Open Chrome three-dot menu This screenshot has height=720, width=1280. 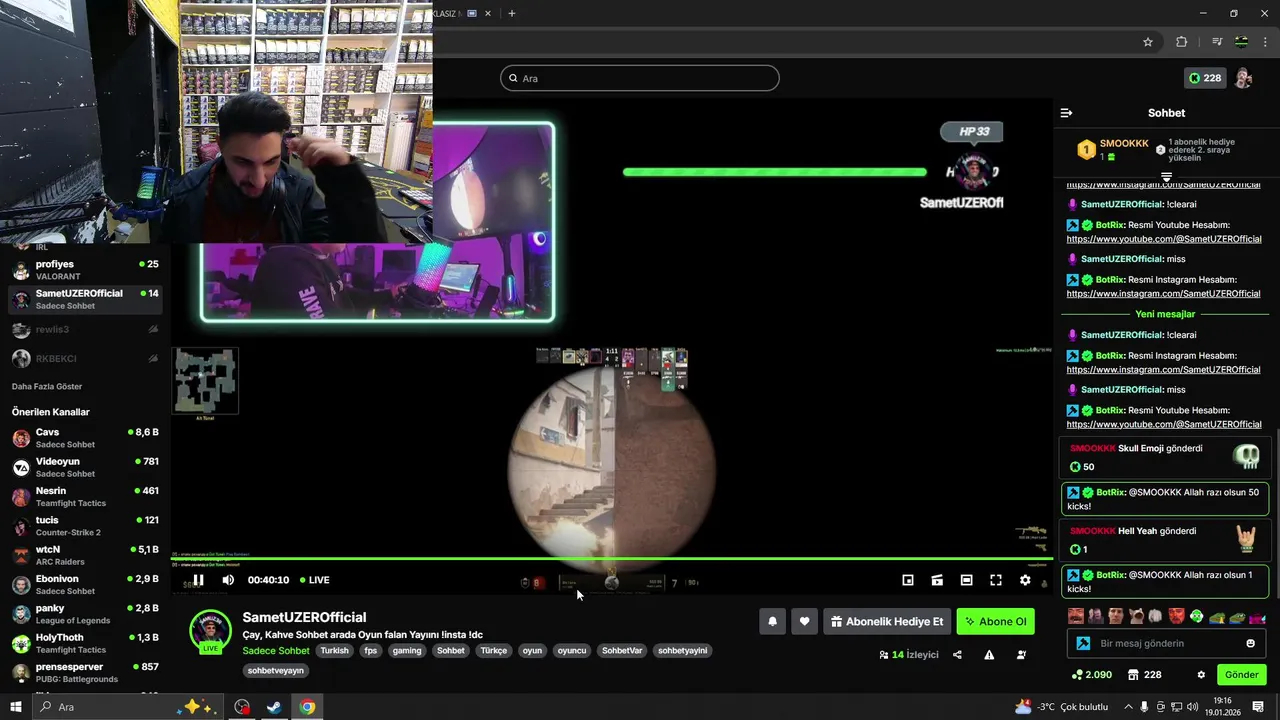pos(1265,42)
